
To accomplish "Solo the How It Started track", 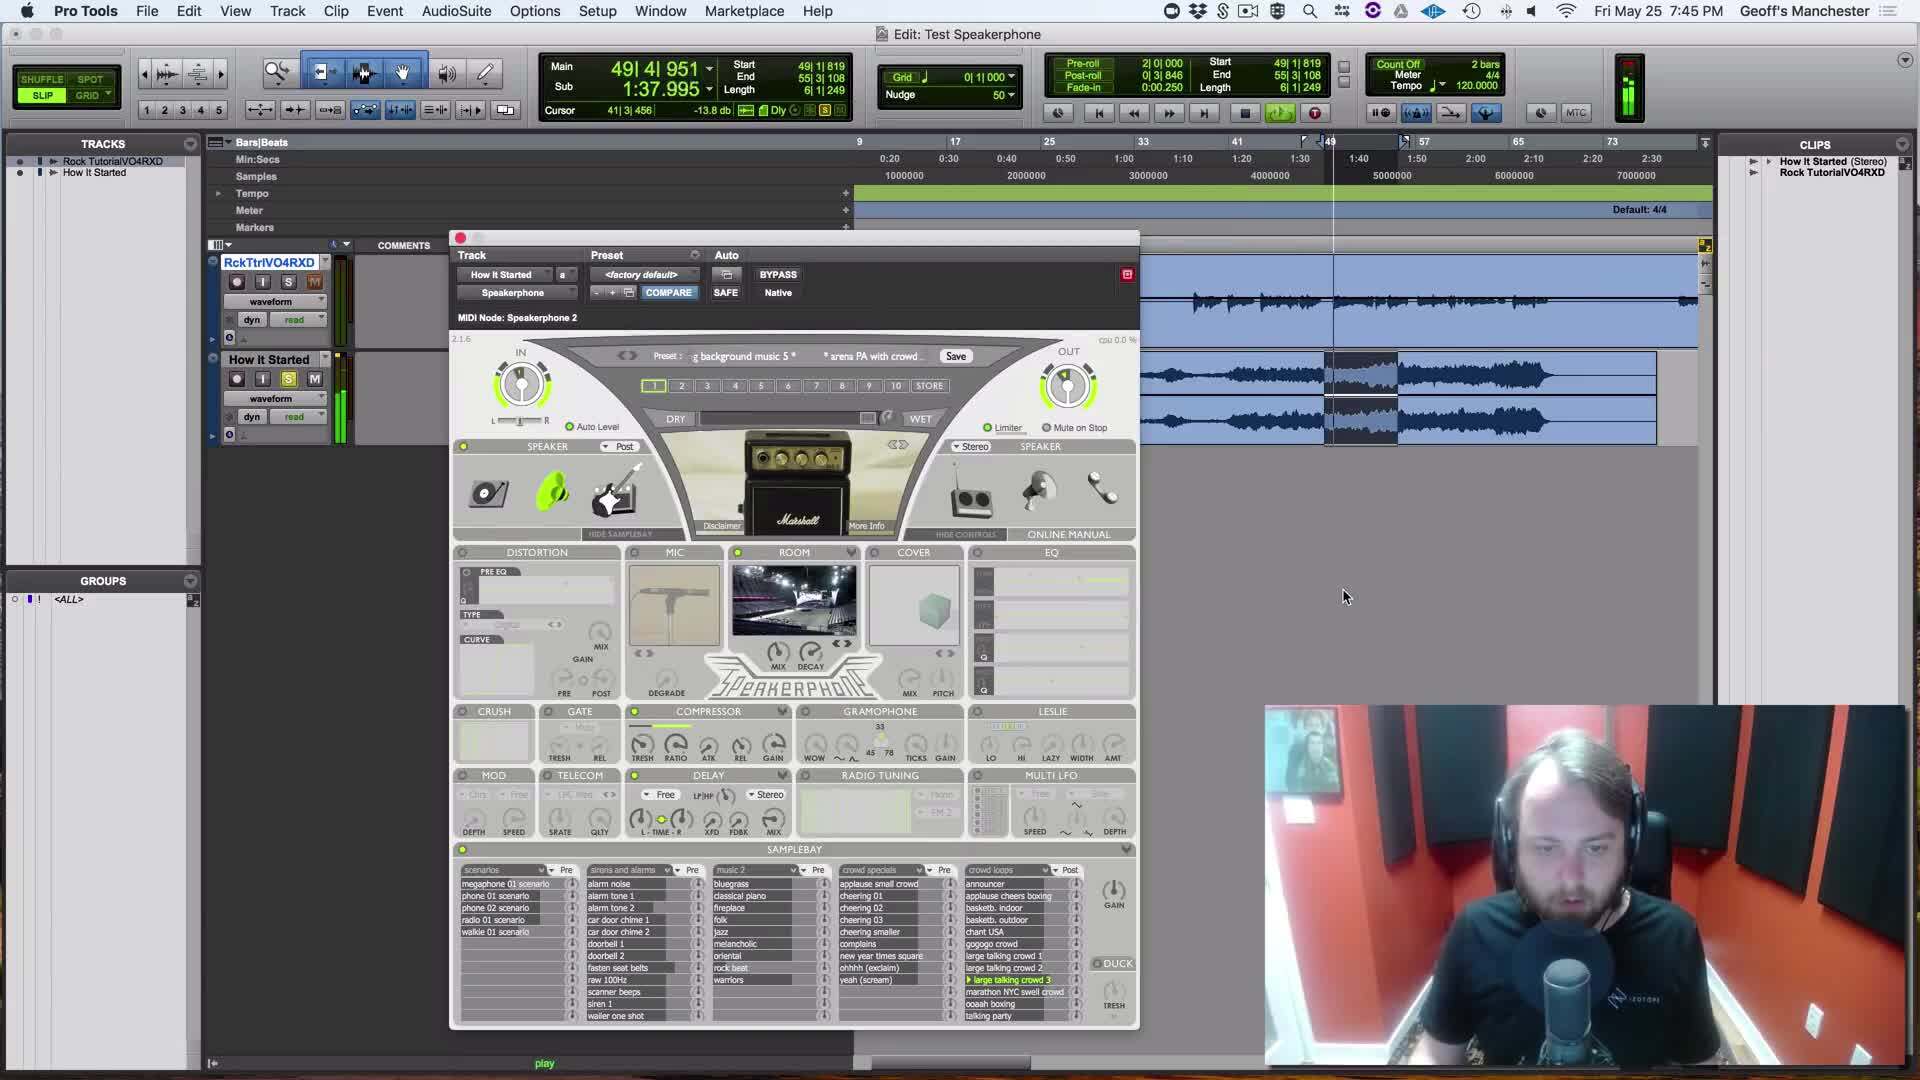I will tap(288, 379).
